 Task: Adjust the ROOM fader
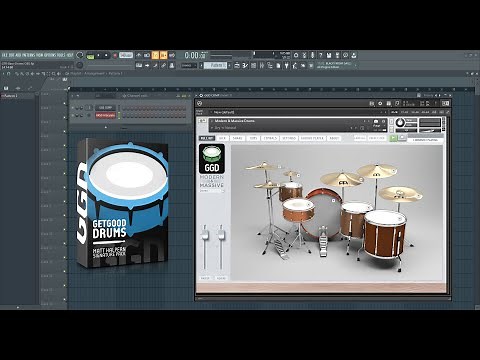221,235
